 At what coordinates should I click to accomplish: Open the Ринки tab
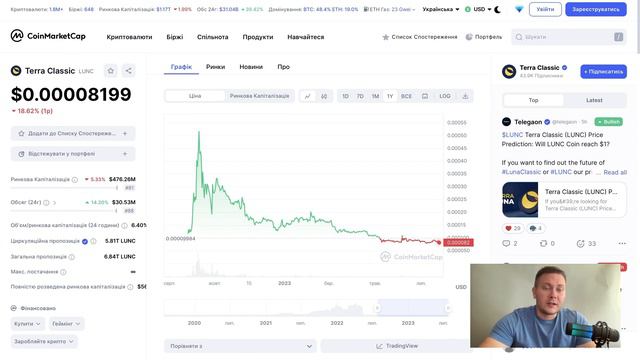click(x=216, y=67)
